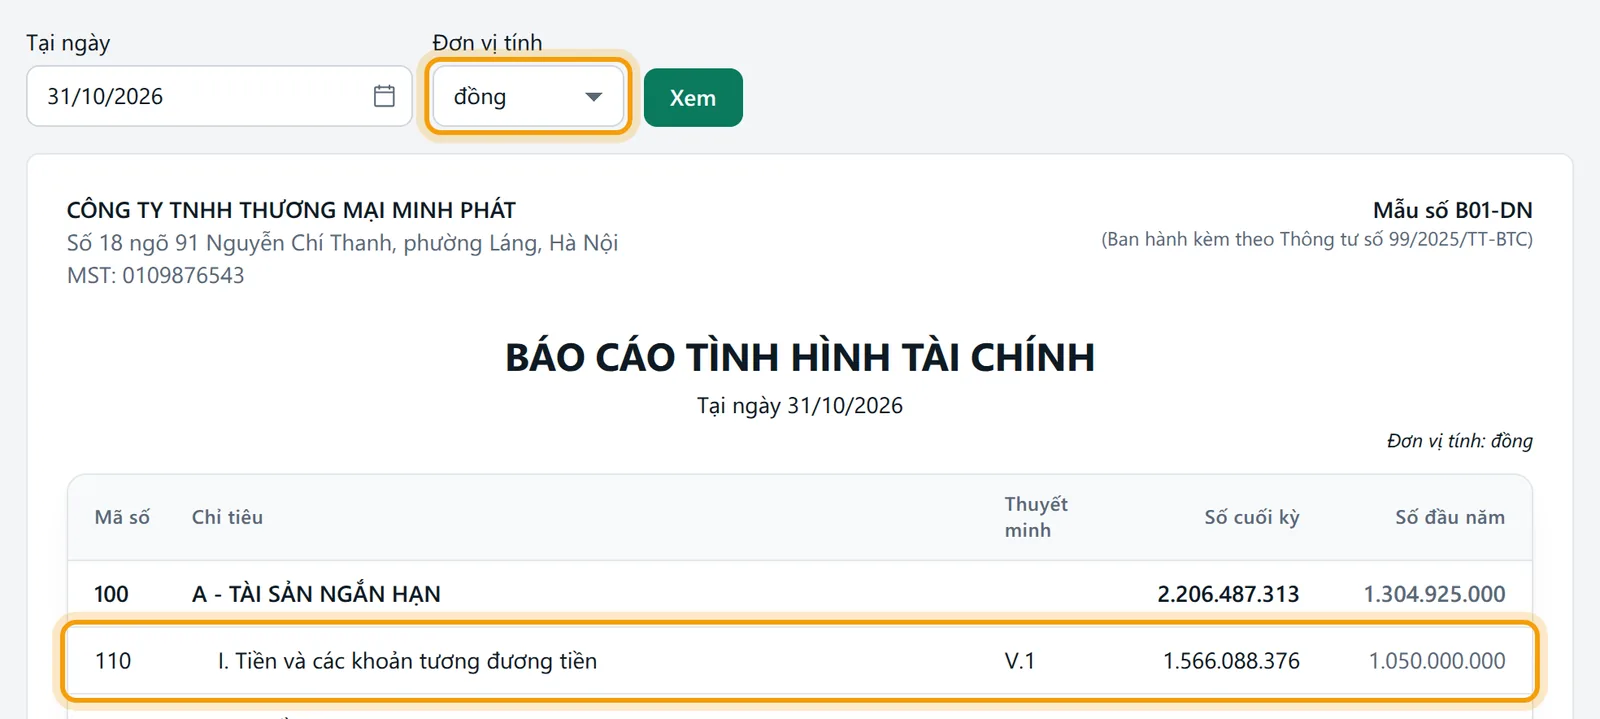Click value 1.566.088.376
Viewport: 1600px width, 719px height.
[1231, 661]
